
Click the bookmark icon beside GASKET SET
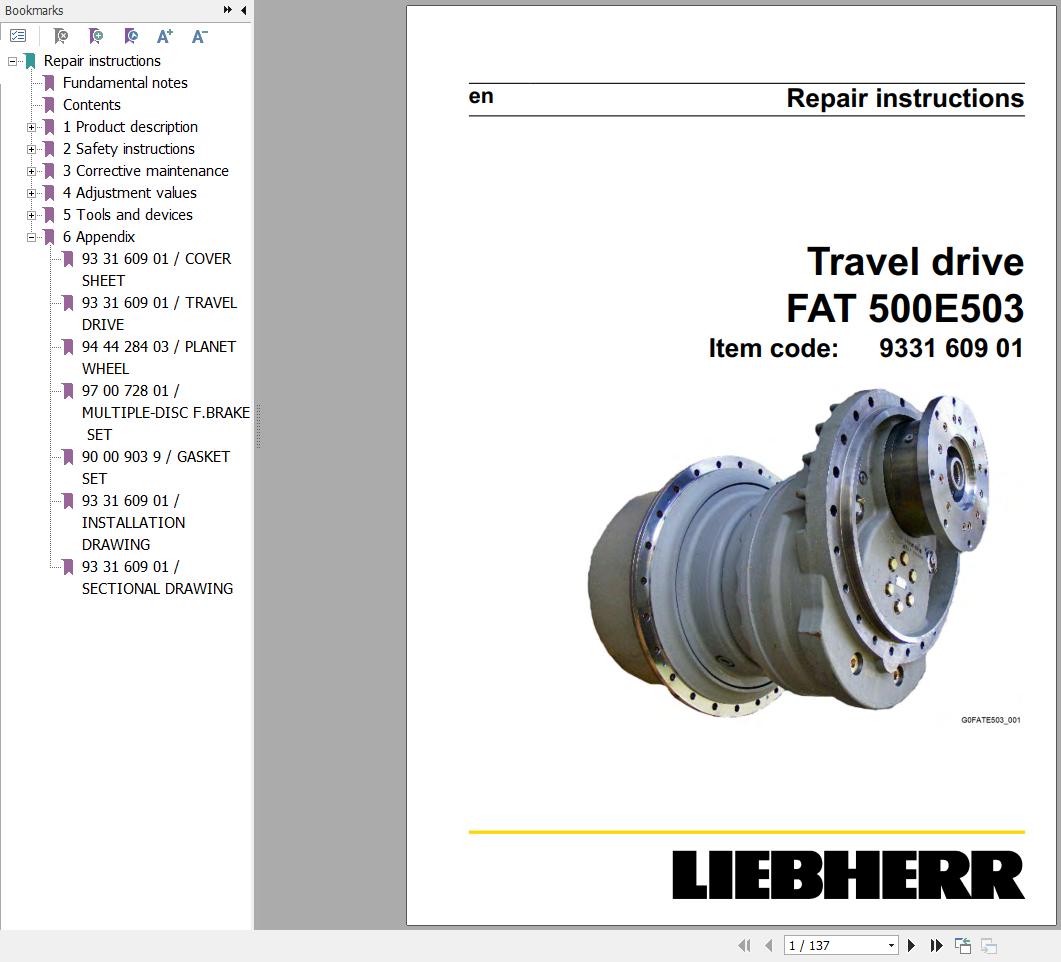(68, 457)
